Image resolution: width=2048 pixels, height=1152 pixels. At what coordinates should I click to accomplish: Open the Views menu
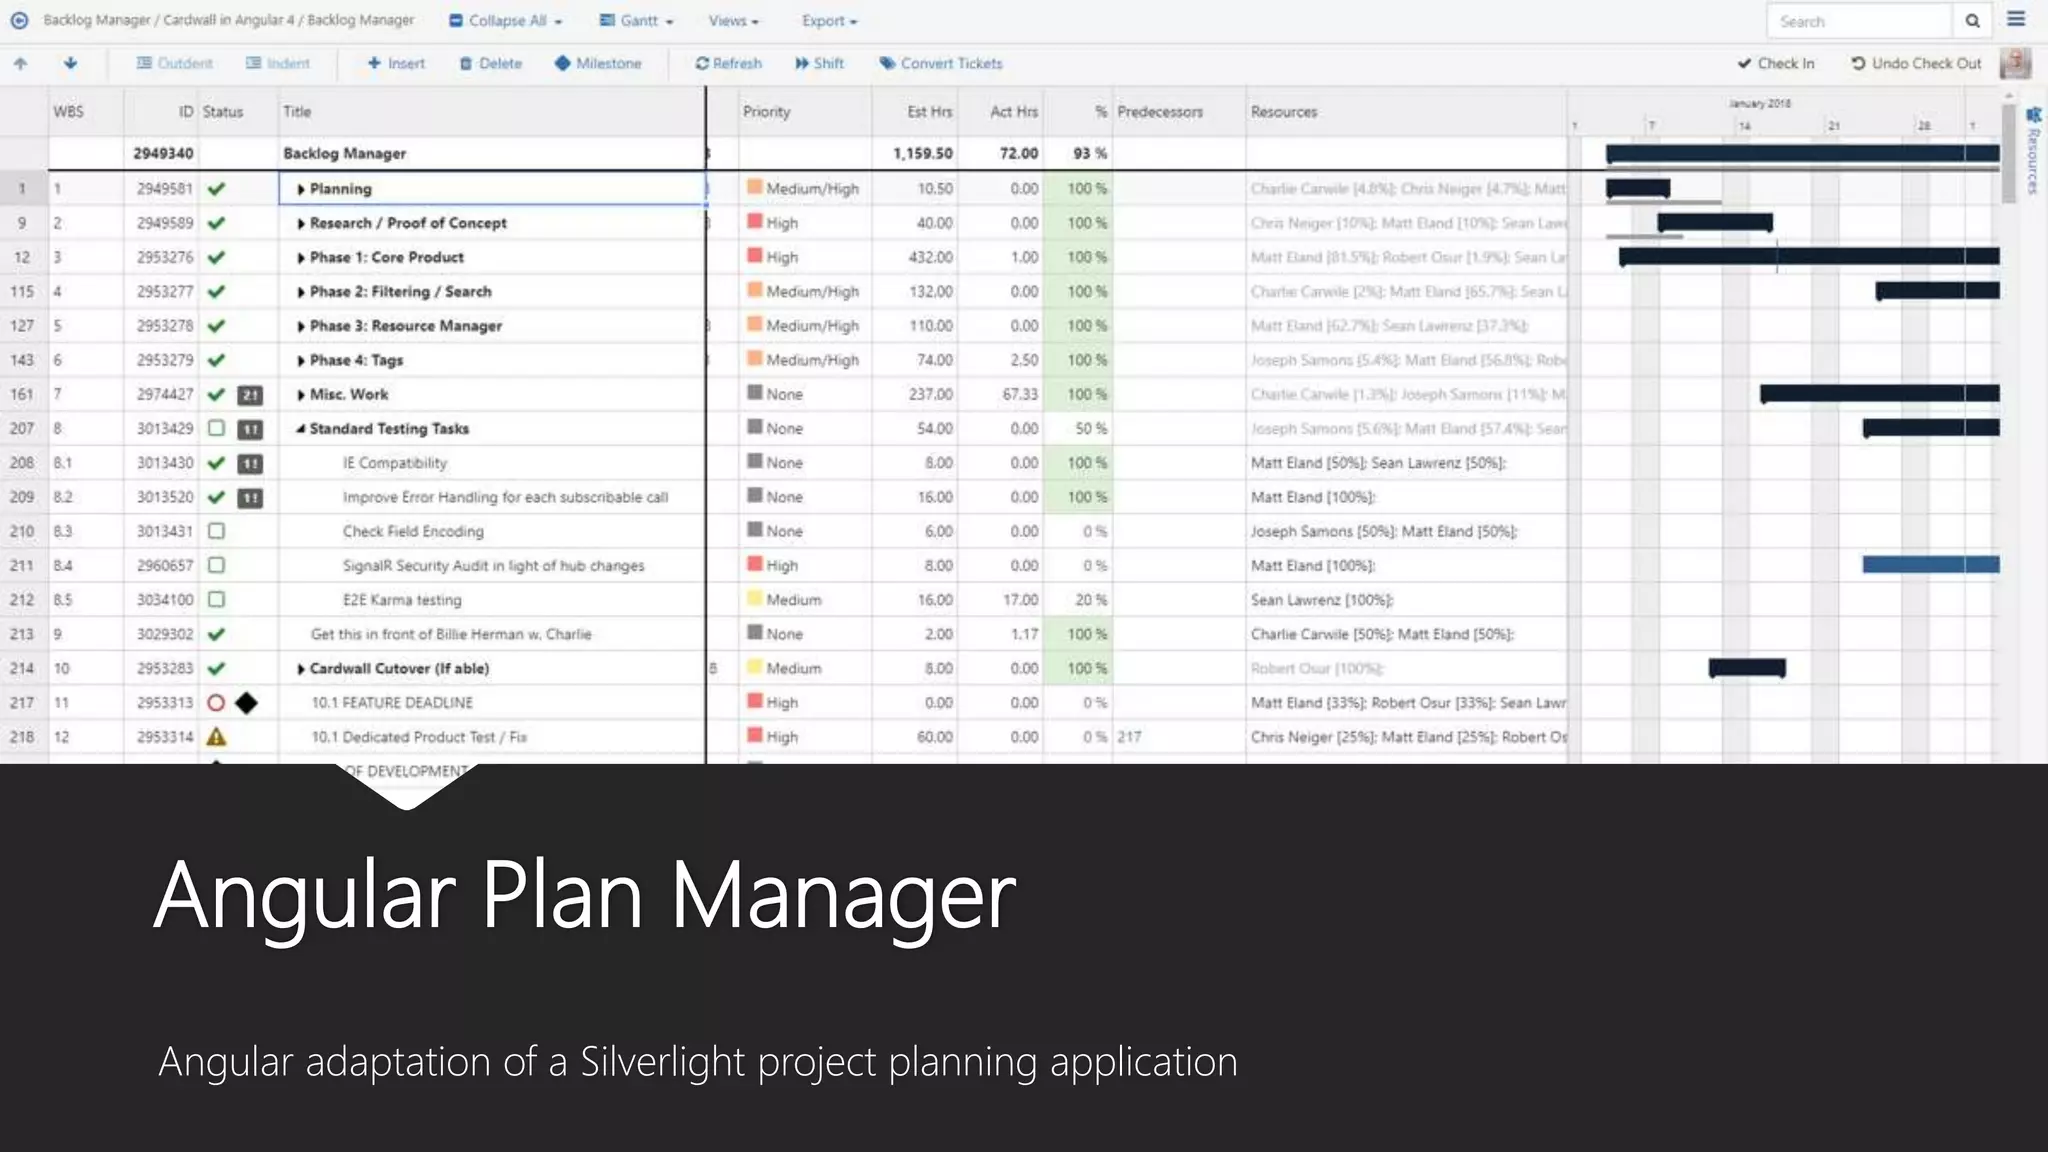(x=734, y=20)
